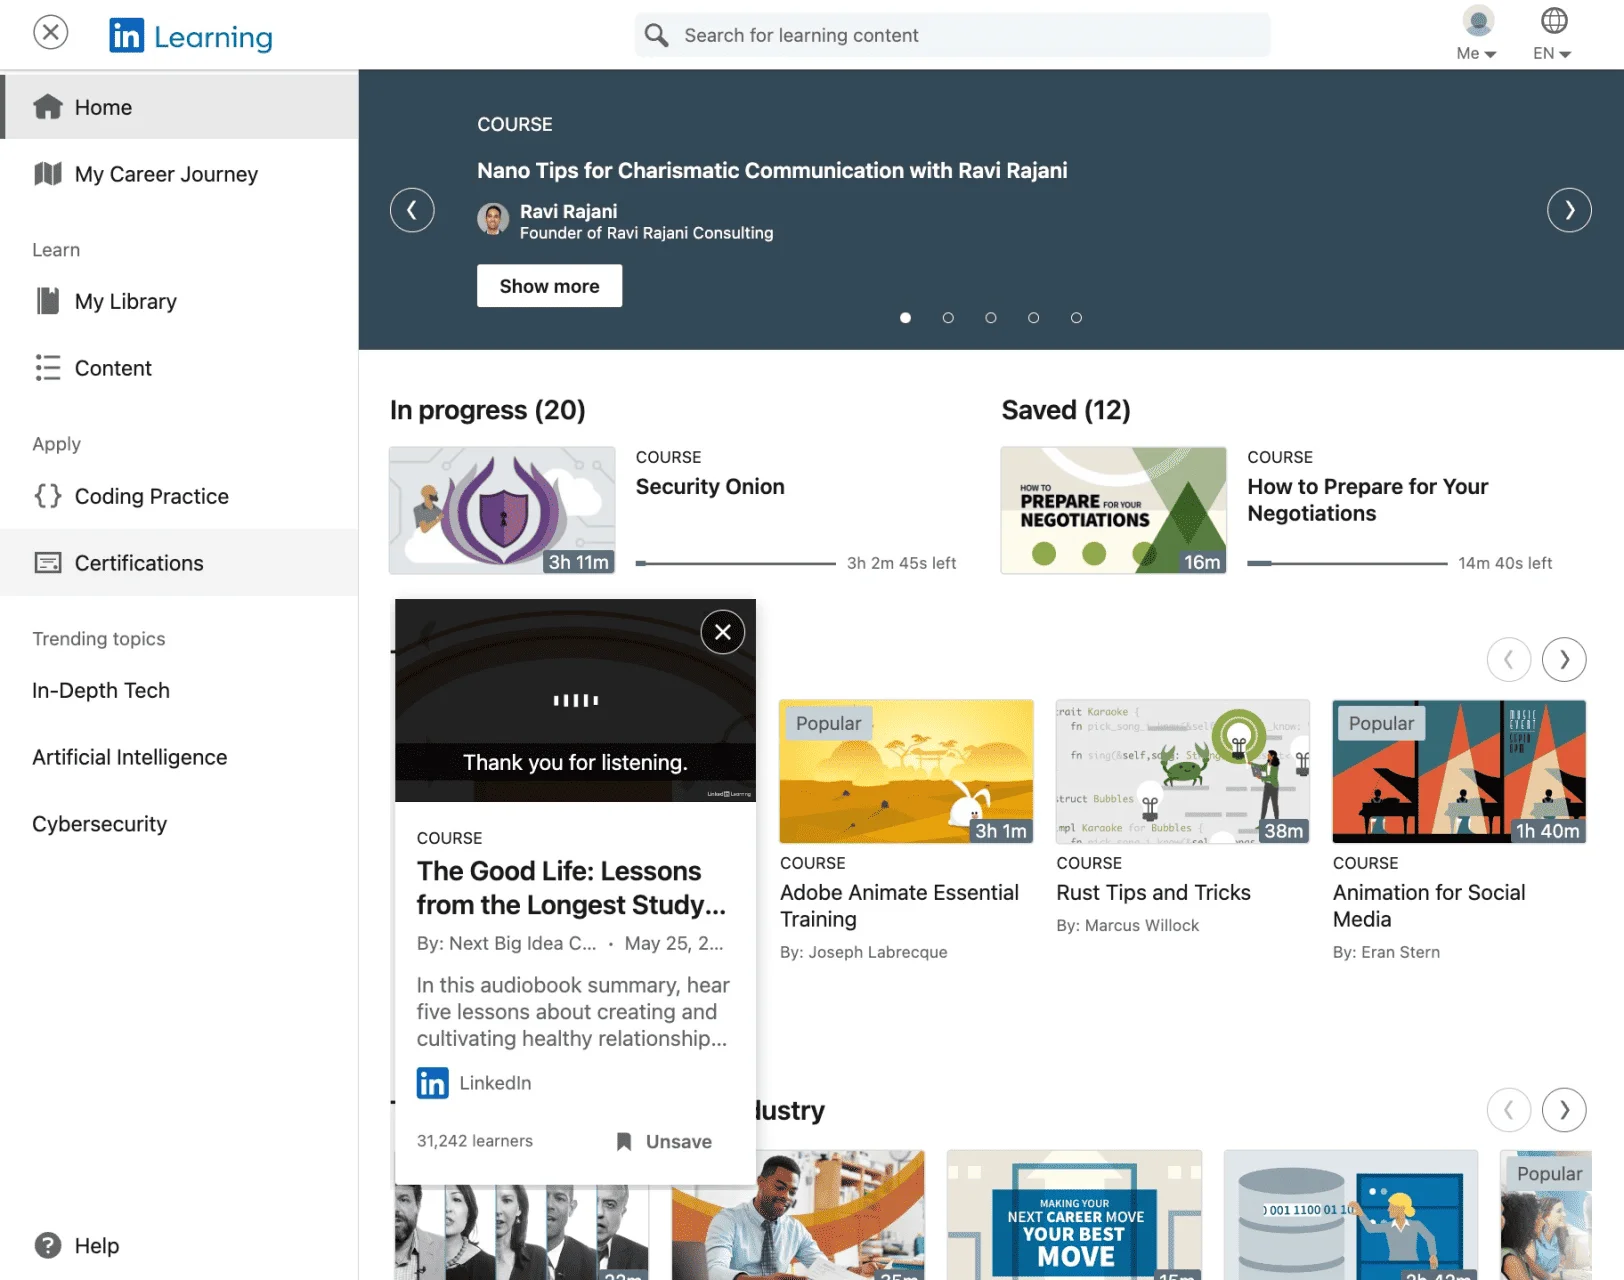Open the Nano Tips for Charismatic Communication course title
1624x1280 pixels.
(x=772, y=170)
